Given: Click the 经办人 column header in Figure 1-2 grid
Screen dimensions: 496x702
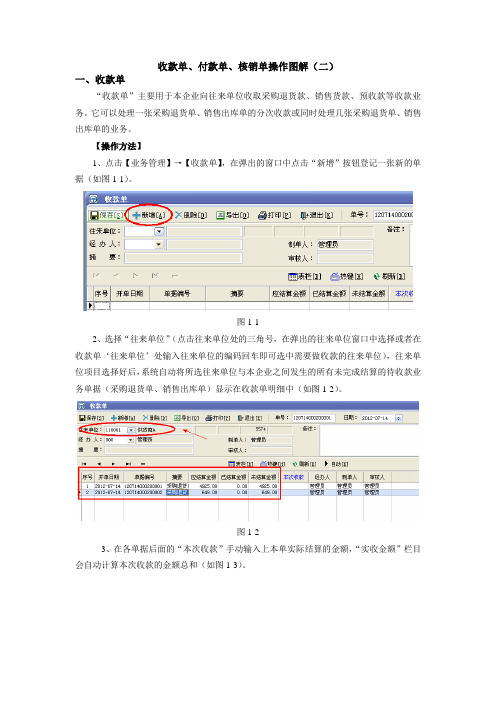Looking at the screenshot, I should tap(322, 477).
